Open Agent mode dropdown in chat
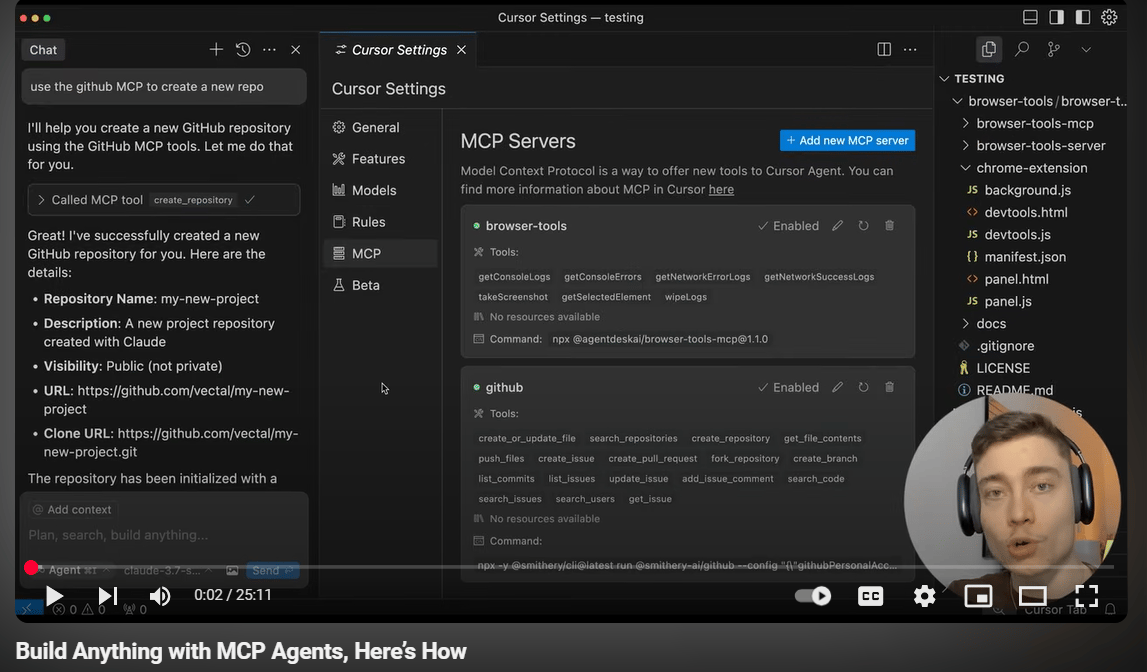 pyautogui.click(x=71, y=570)
